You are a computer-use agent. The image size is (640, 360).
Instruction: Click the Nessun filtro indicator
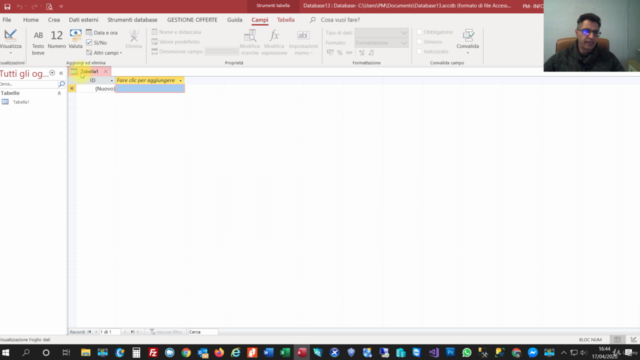click(166, 332)
